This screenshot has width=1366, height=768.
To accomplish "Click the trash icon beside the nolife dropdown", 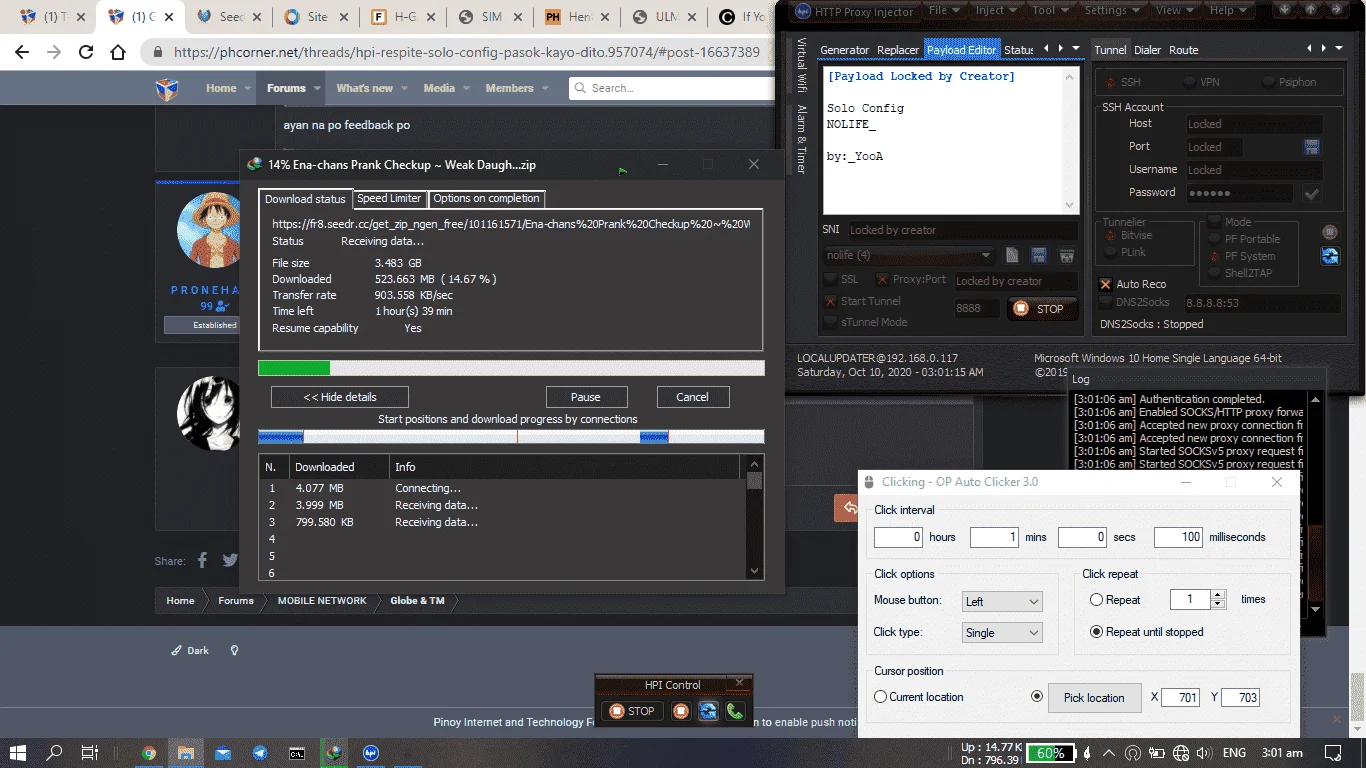I will point(1066,256).
